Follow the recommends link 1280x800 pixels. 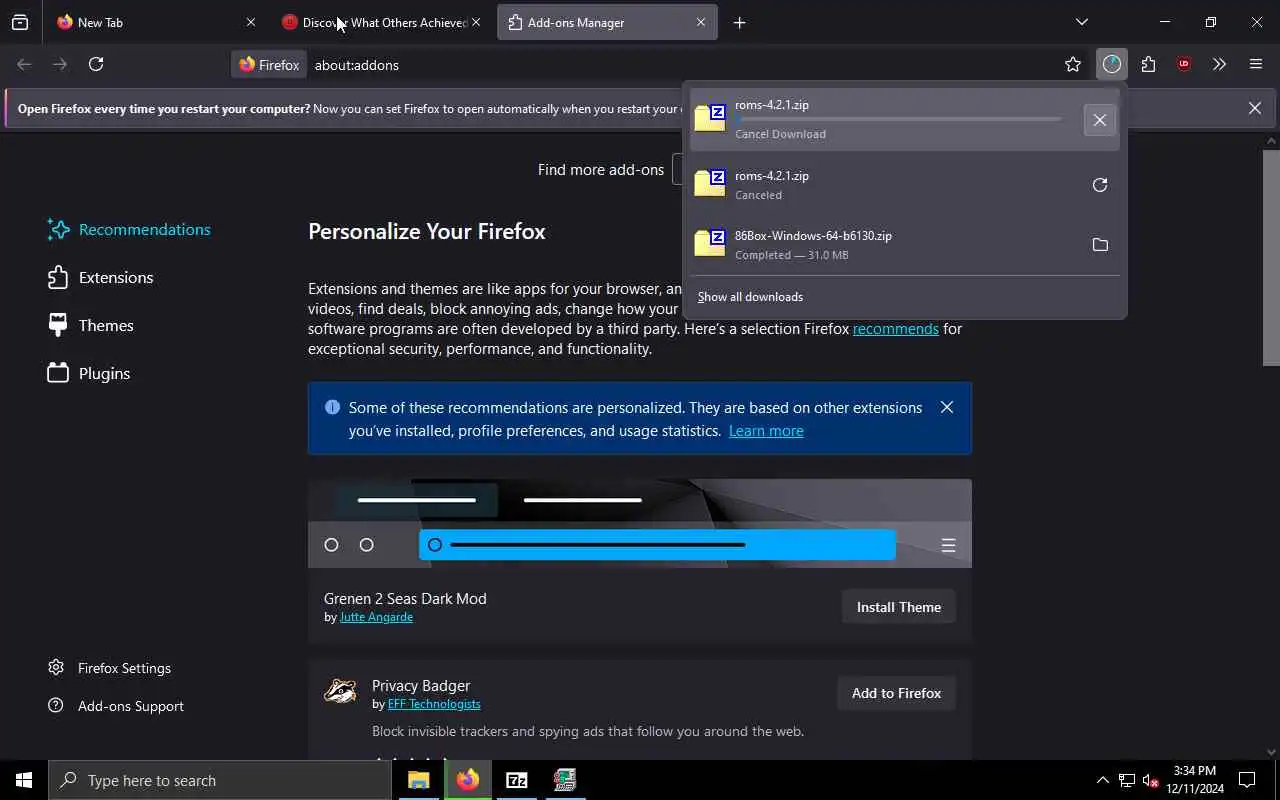click(x=896, y=328)
